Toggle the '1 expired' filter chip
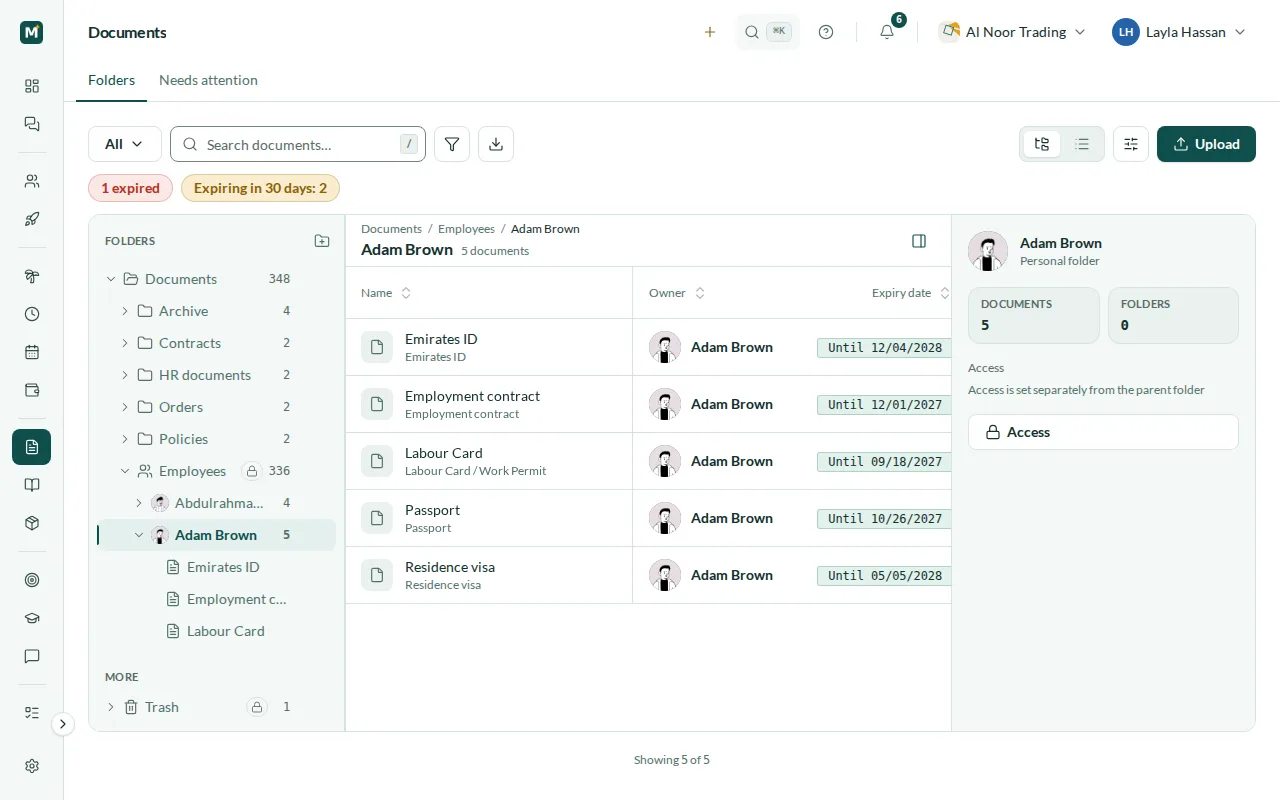Image resolution: width=1280 pixels, height=800 pixels. [130, 188]
